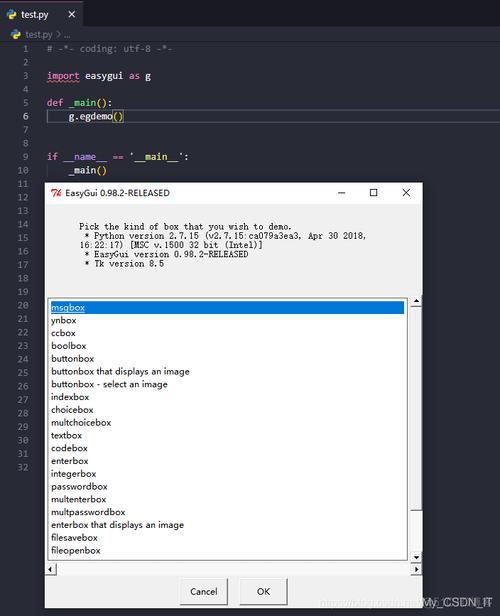500x616 pixels.
Task: Select fileopenbox in the list
Action: (227, 551)
